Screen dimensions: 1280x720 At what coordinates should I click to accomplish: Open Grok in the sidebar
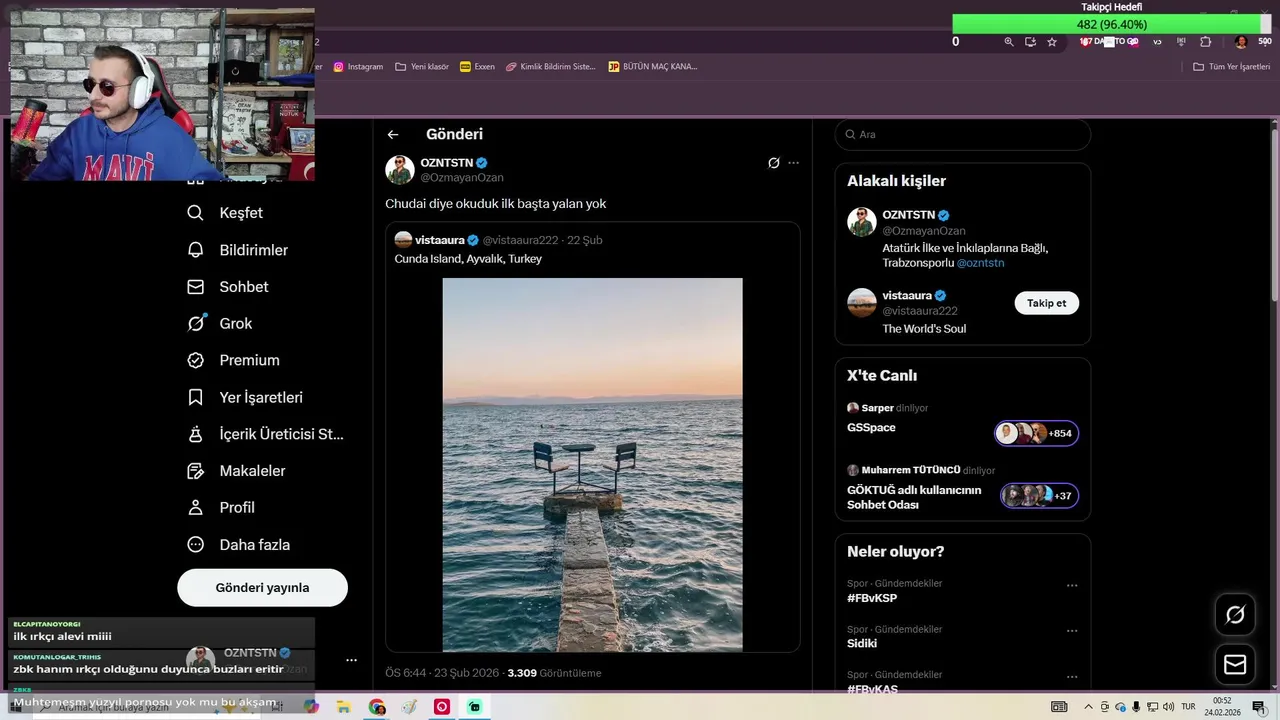click(x=220, y=324)
